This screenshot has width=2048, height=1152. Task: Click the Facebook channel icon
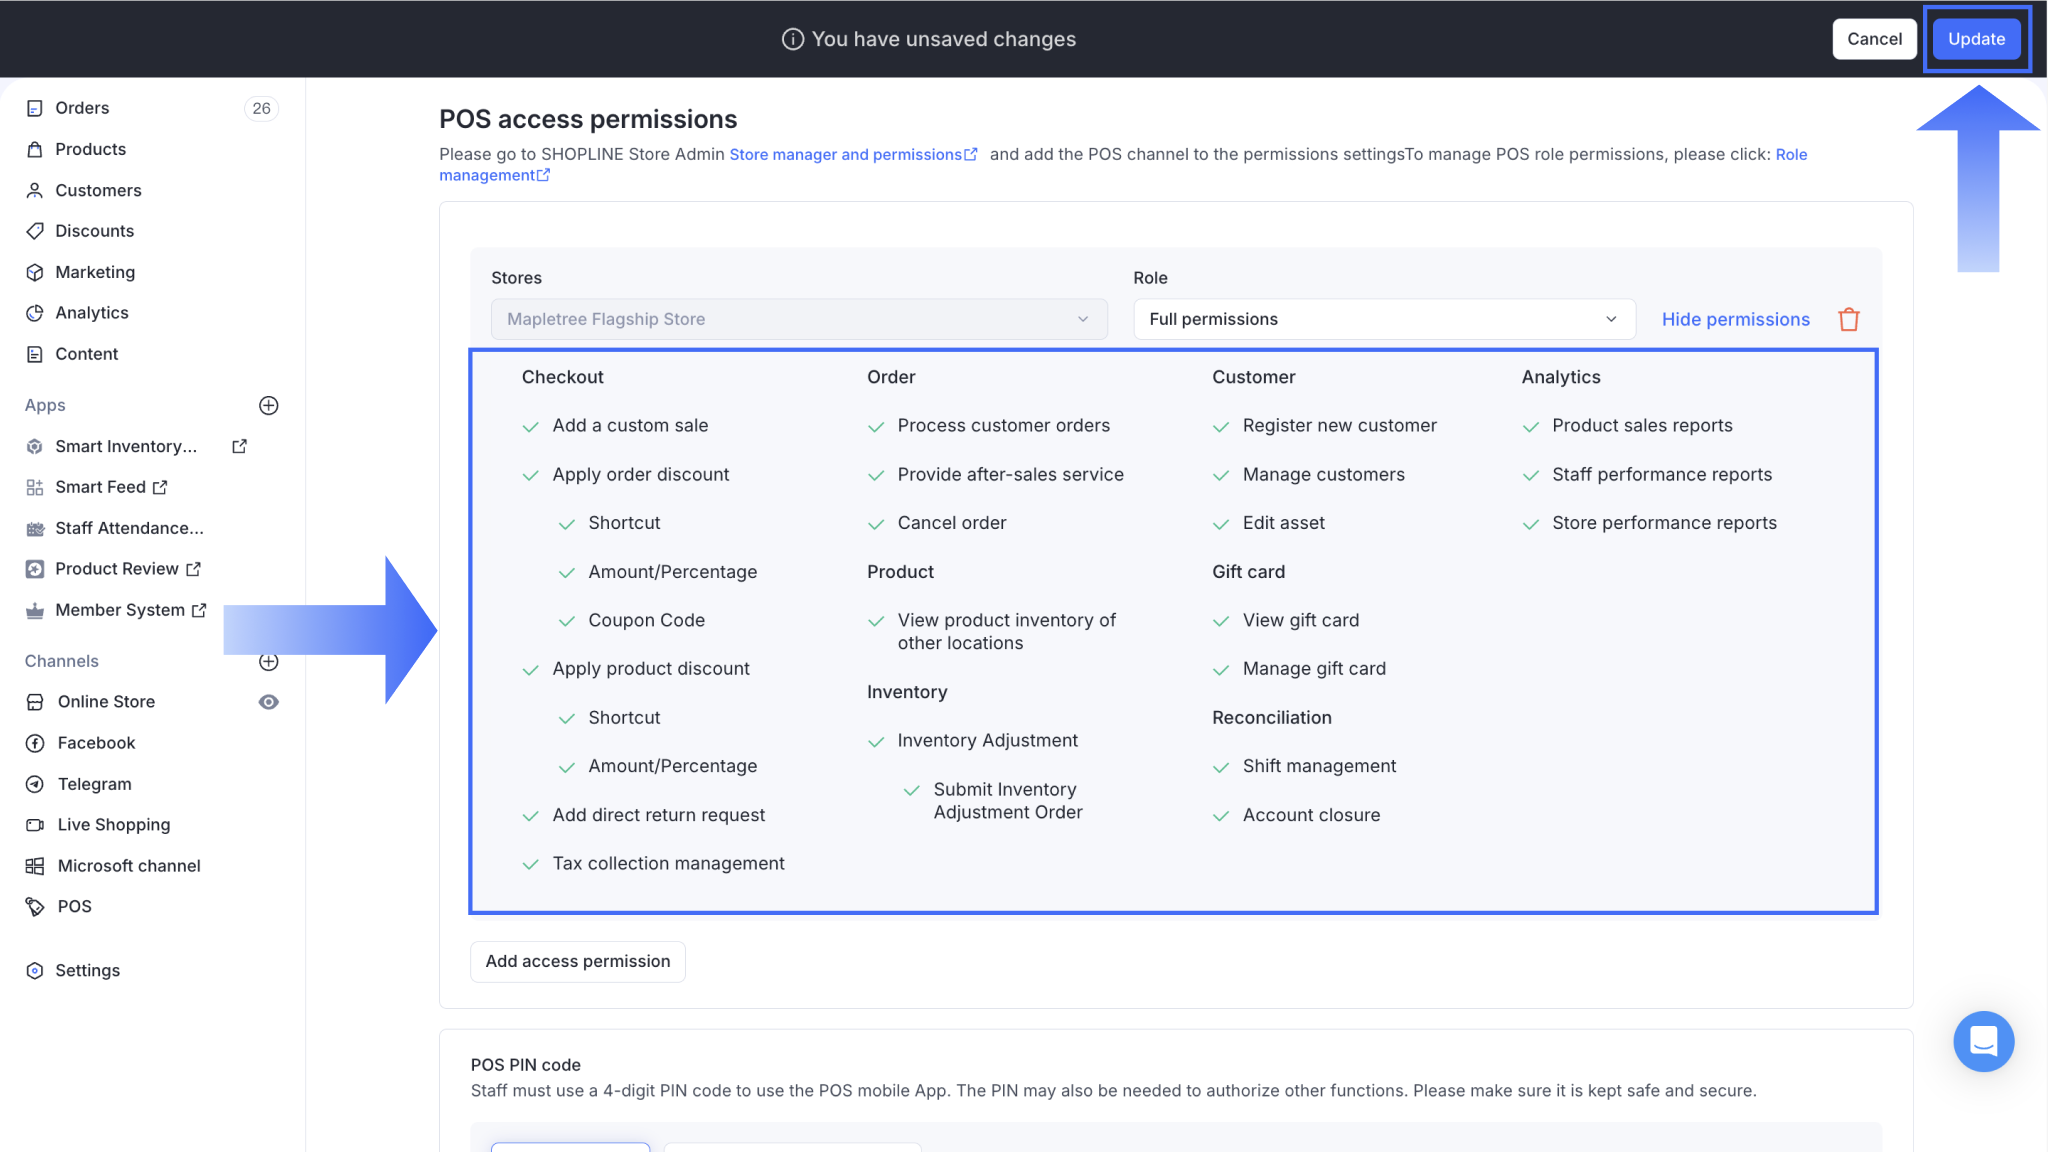coord(35,743)
